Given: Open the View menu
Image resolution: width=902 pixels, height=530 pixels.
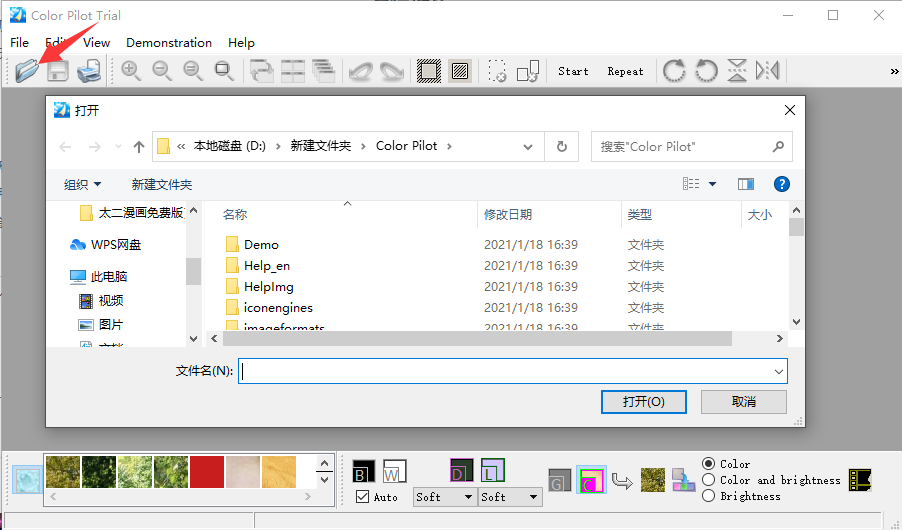Looking at the screenshot, I should [97, 43].
